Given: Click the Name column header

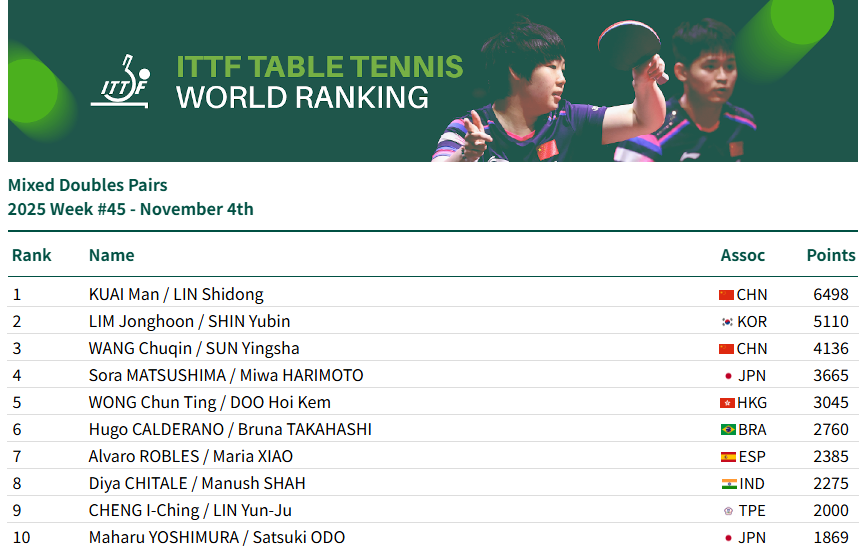Looking at the screenshot, I should click(111, 255).
